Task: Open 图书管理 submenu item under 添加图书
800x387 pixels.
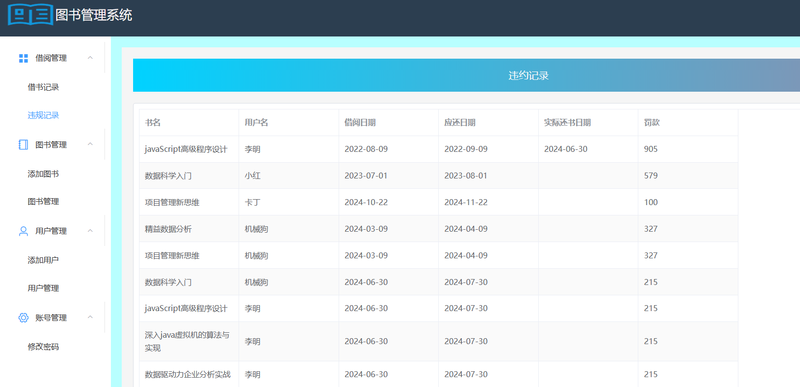Action: (x=43, y=201)
